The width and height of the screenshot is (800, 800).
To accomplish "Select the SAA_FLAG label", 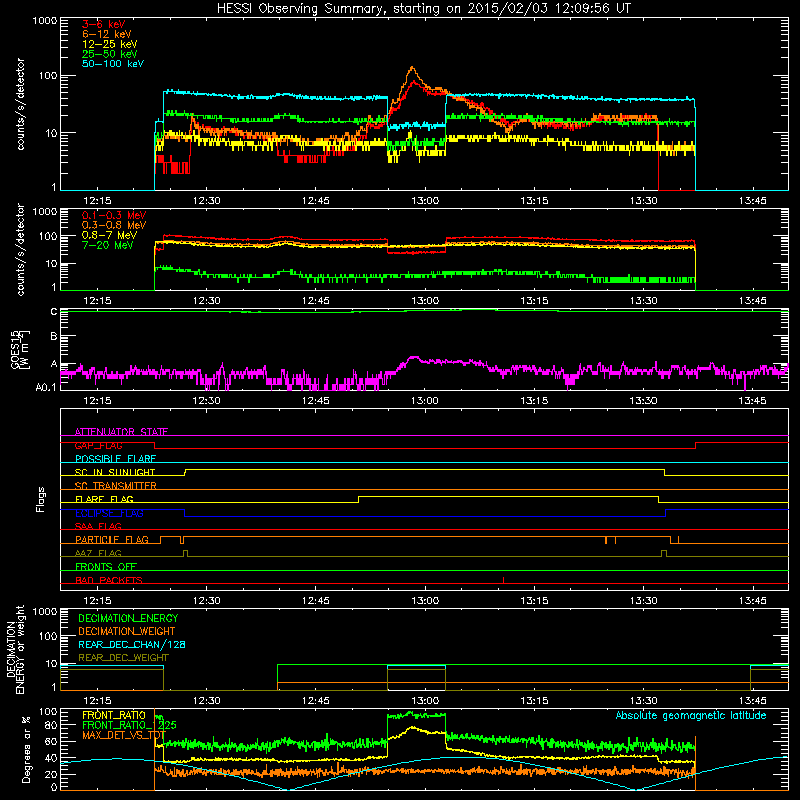I will coord(98,526).
